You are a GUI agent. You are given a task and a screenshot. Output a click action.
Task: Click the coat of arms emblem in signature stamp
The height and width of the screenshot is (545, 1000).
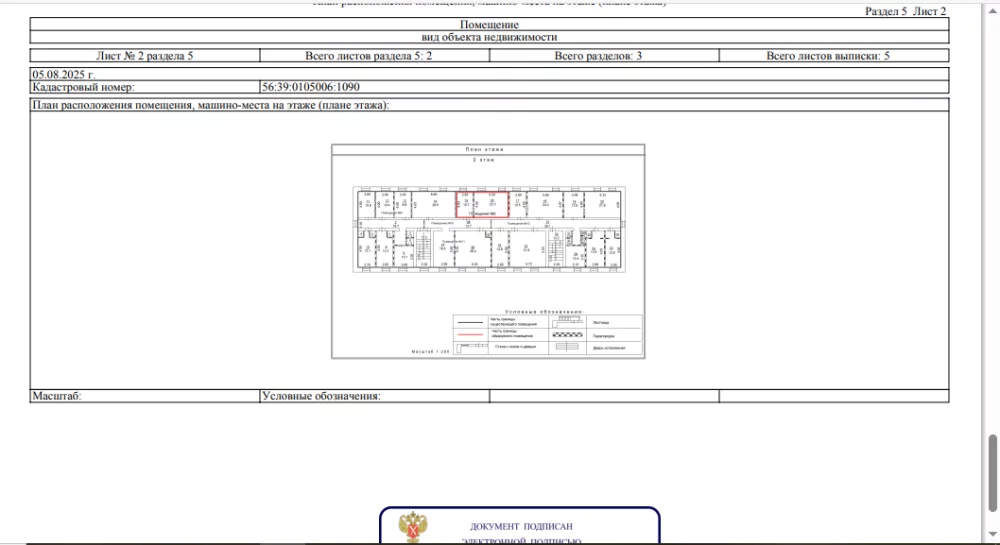(x=410, y=528)
